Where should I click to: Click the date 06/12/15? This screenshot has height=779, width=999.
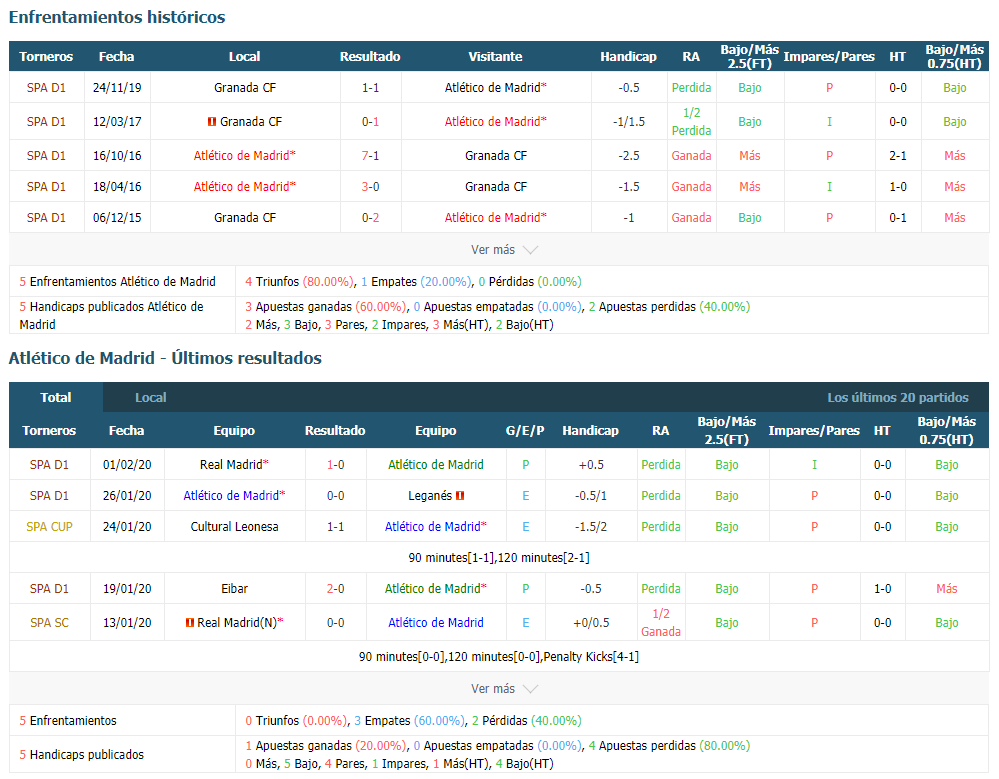coord(117,218)
